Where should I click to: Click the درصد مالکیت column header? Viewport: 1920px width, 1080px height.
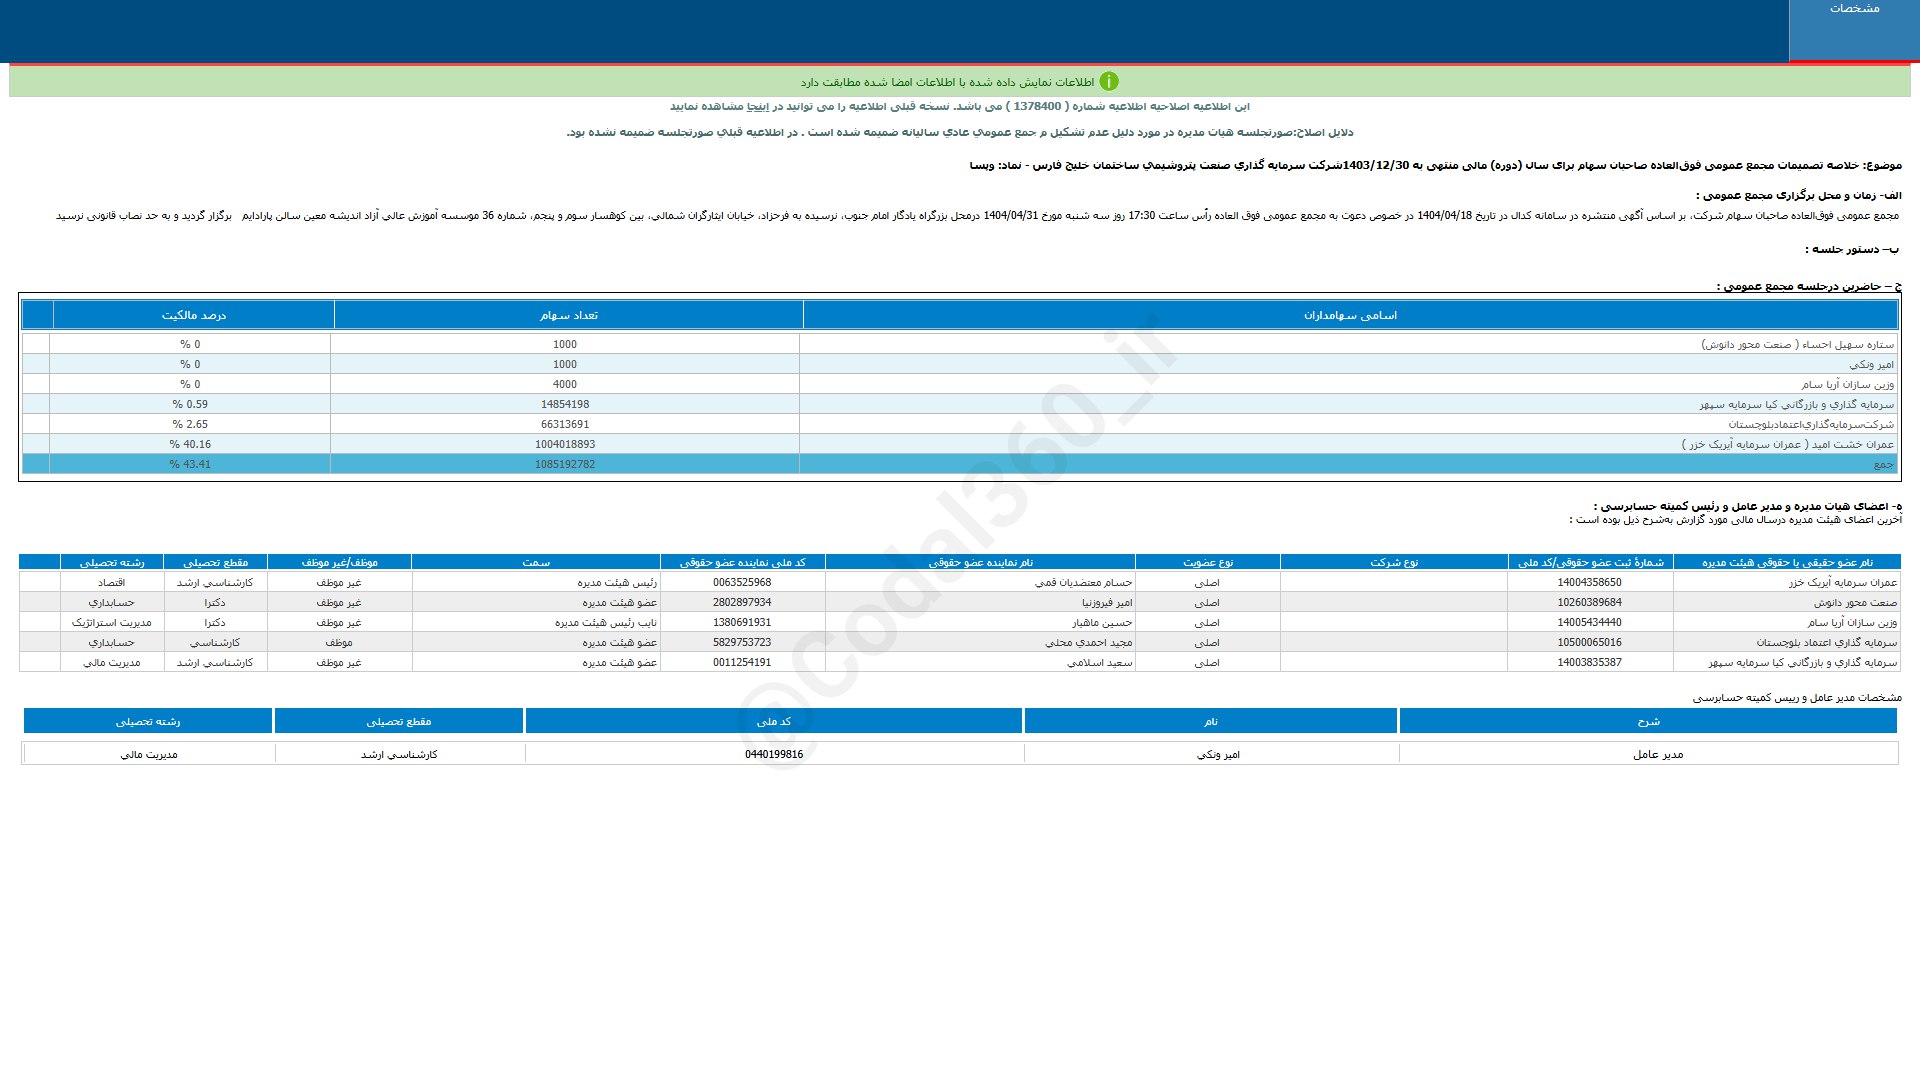(x=194, y=315)
